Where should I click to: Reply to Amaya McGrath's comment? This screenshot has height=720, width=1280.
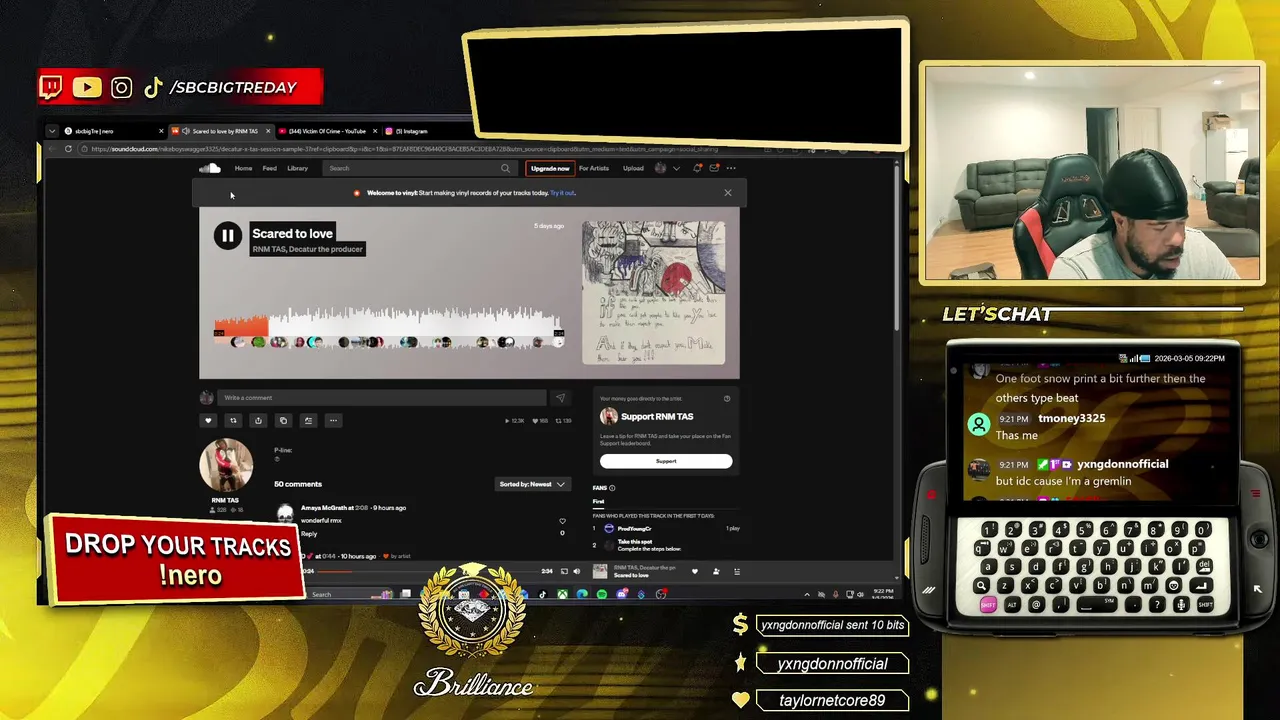[309, 534]
